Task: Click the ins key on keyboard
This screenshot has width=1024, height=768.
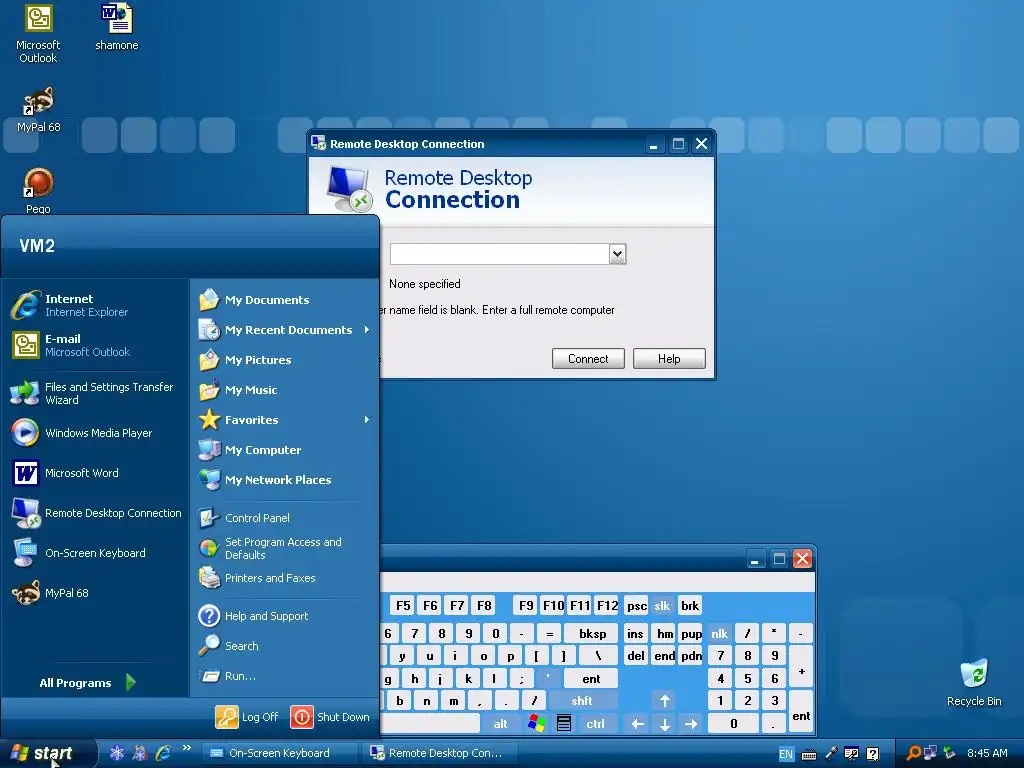Action: [x=635, y=633]
